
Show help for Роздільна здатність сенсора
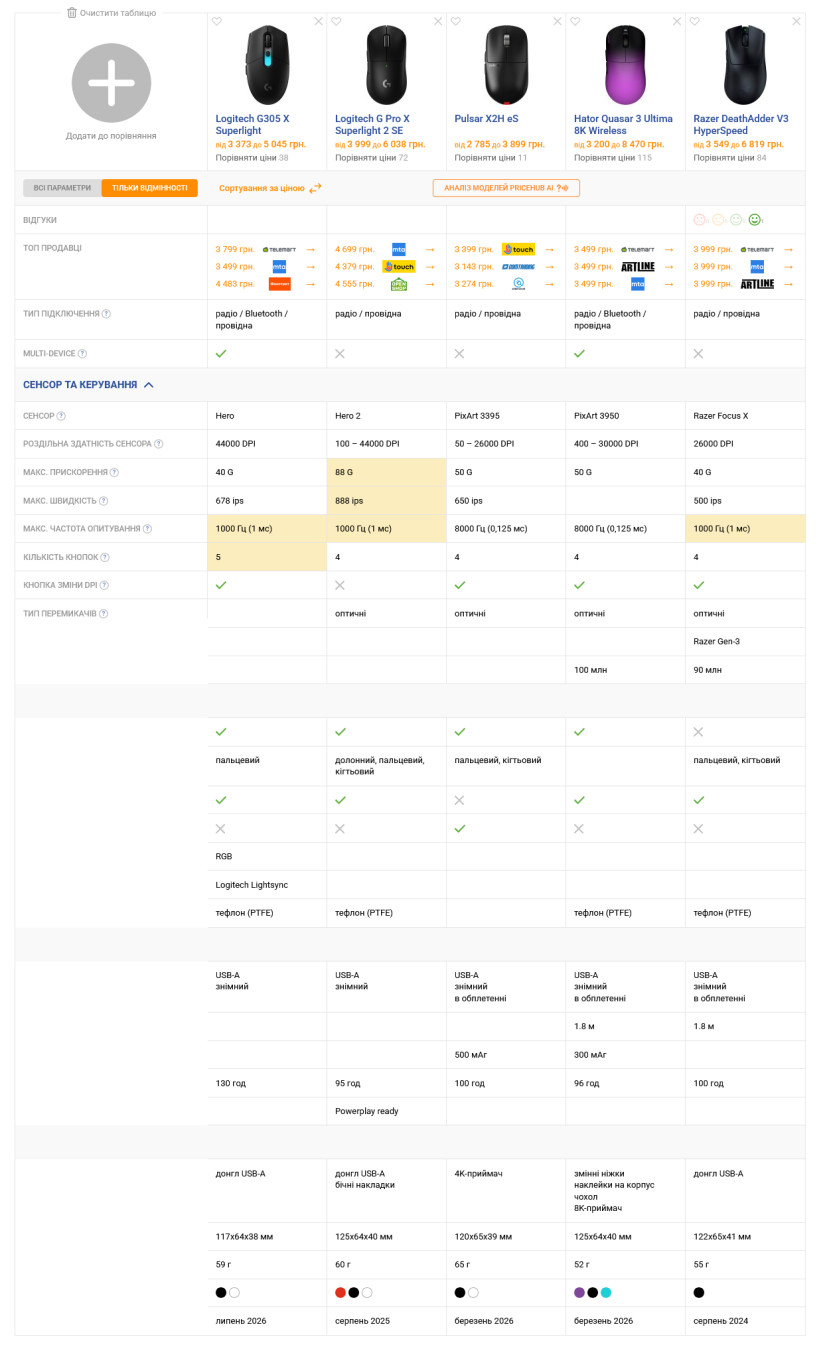coord(158,444)
